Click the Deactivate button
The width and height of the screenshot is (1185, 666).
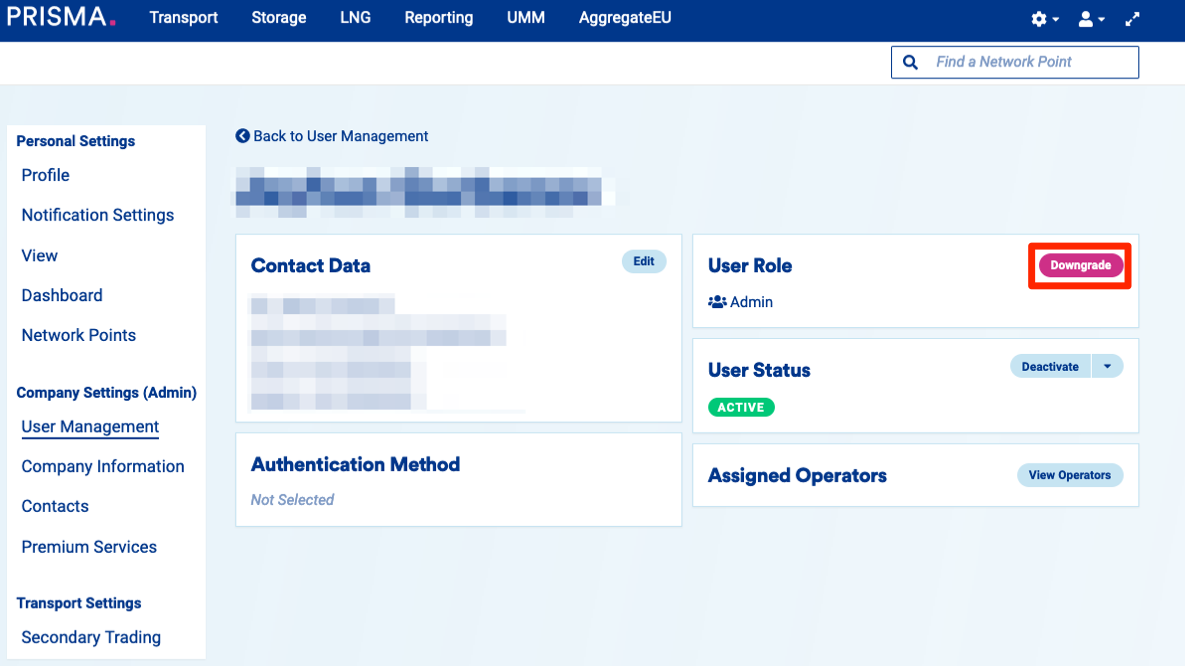coord(1050,367)
